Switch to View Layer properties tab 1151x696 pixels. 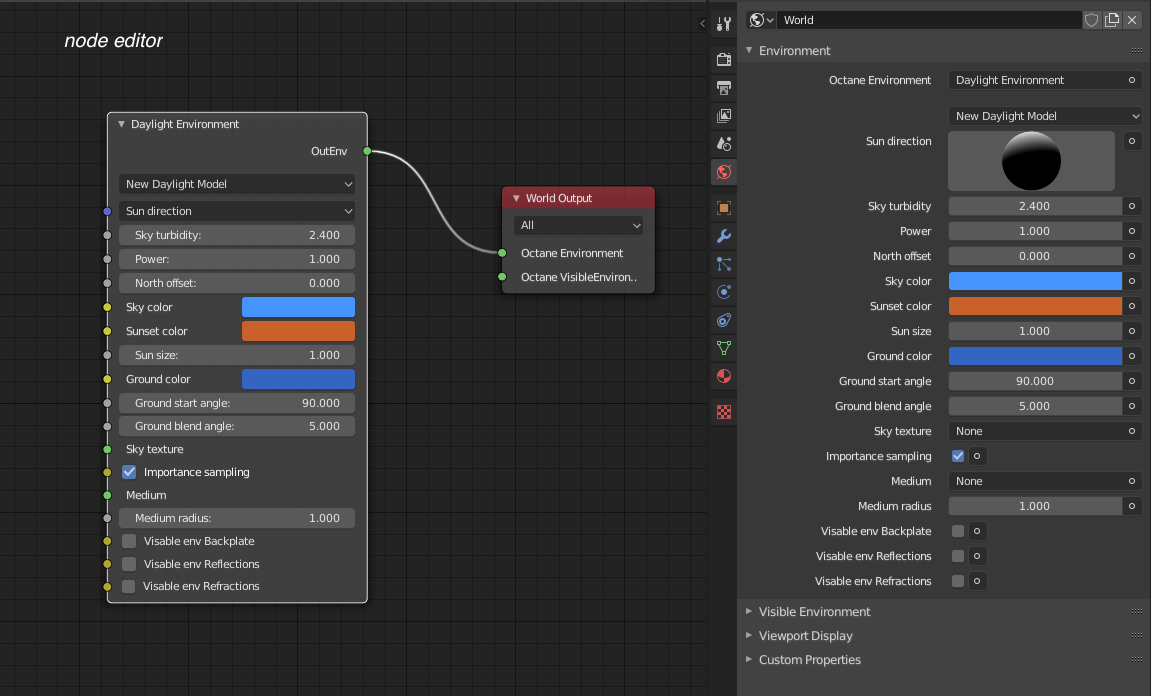click(724, 116)
